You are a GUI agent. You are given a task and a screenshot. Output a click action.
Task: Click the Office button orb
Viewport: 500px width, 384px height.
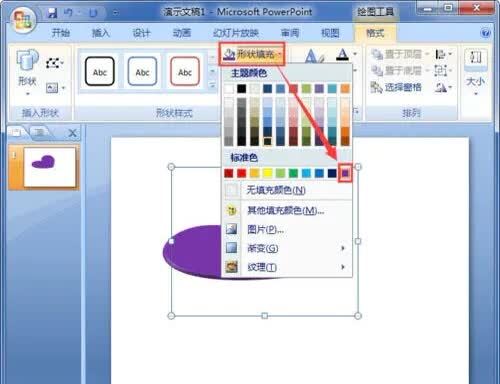[23, 20]
